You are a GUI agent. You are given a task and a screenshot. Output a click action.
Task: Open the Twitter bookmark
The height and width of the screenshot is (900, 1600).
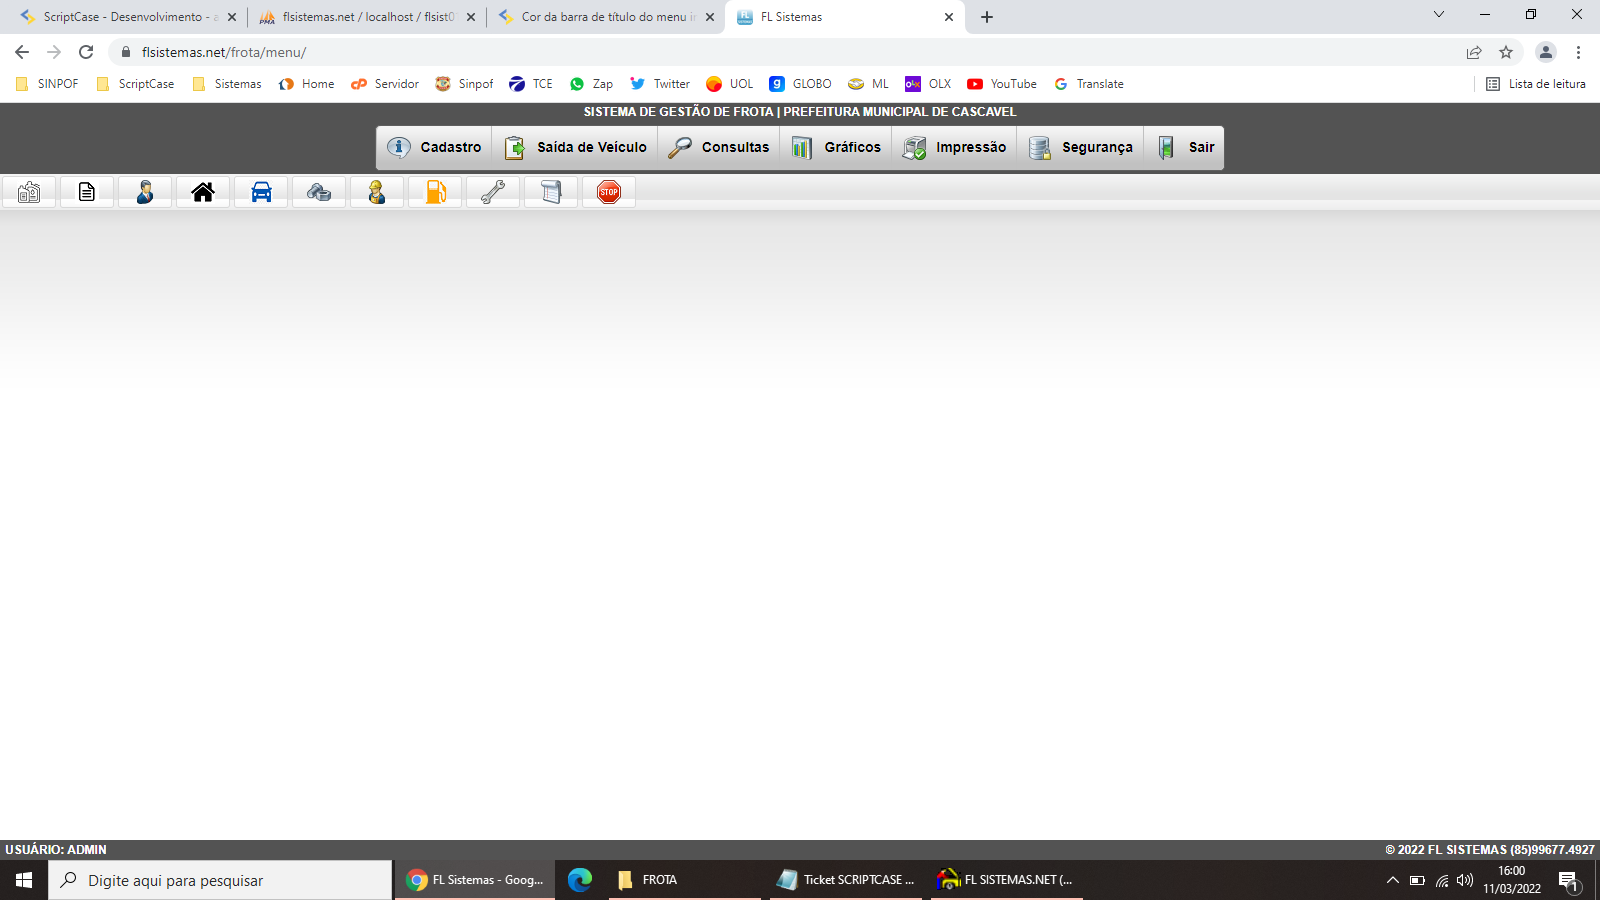[660, 84]
